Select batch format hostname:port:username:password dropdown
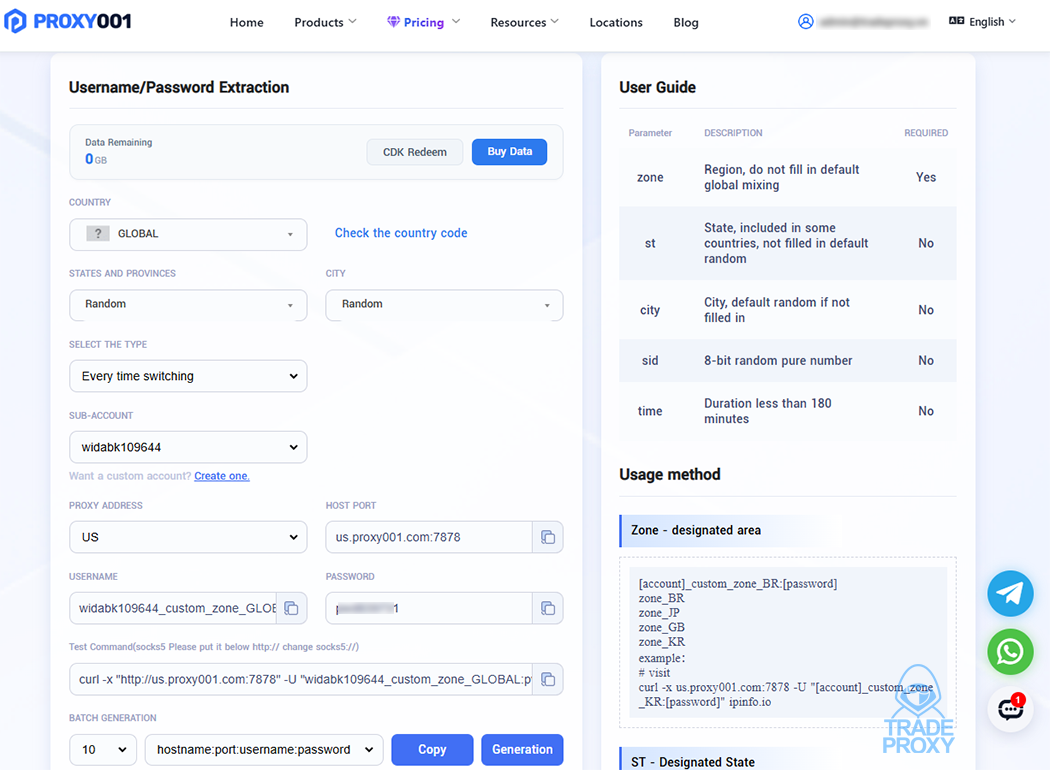1050x770 pixels. point(264,750)
